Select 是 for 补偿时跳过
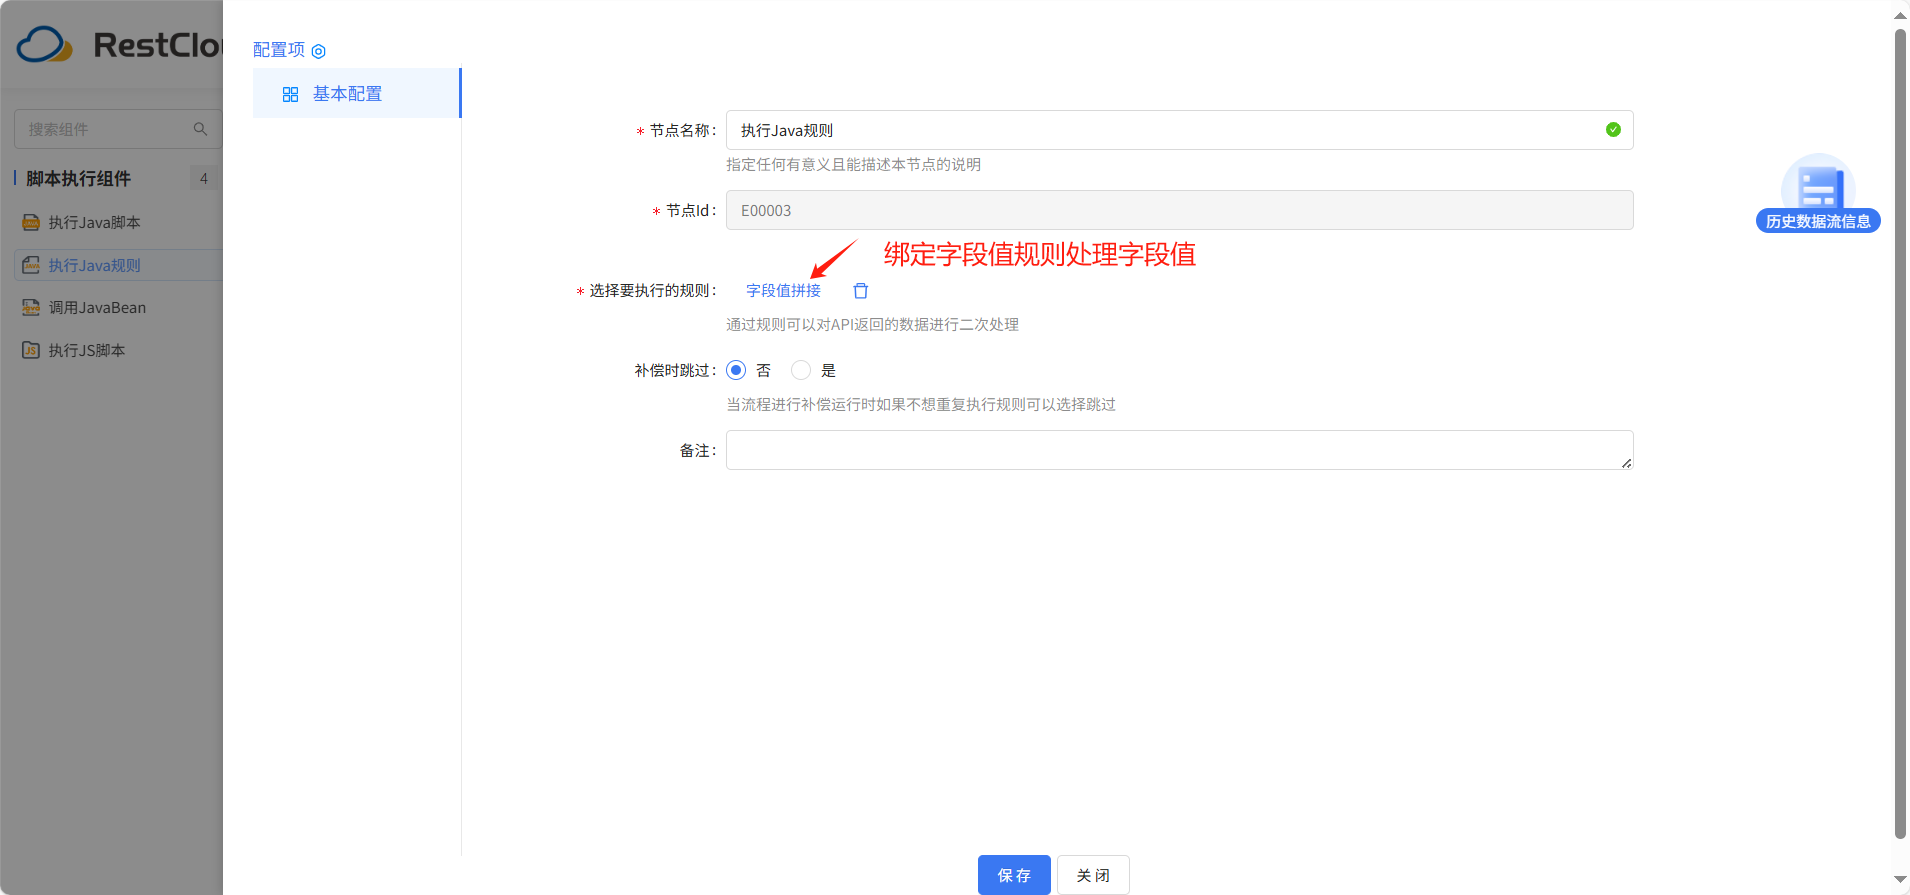The height and width of the screenshot is (895, 1910). point(801,370)
